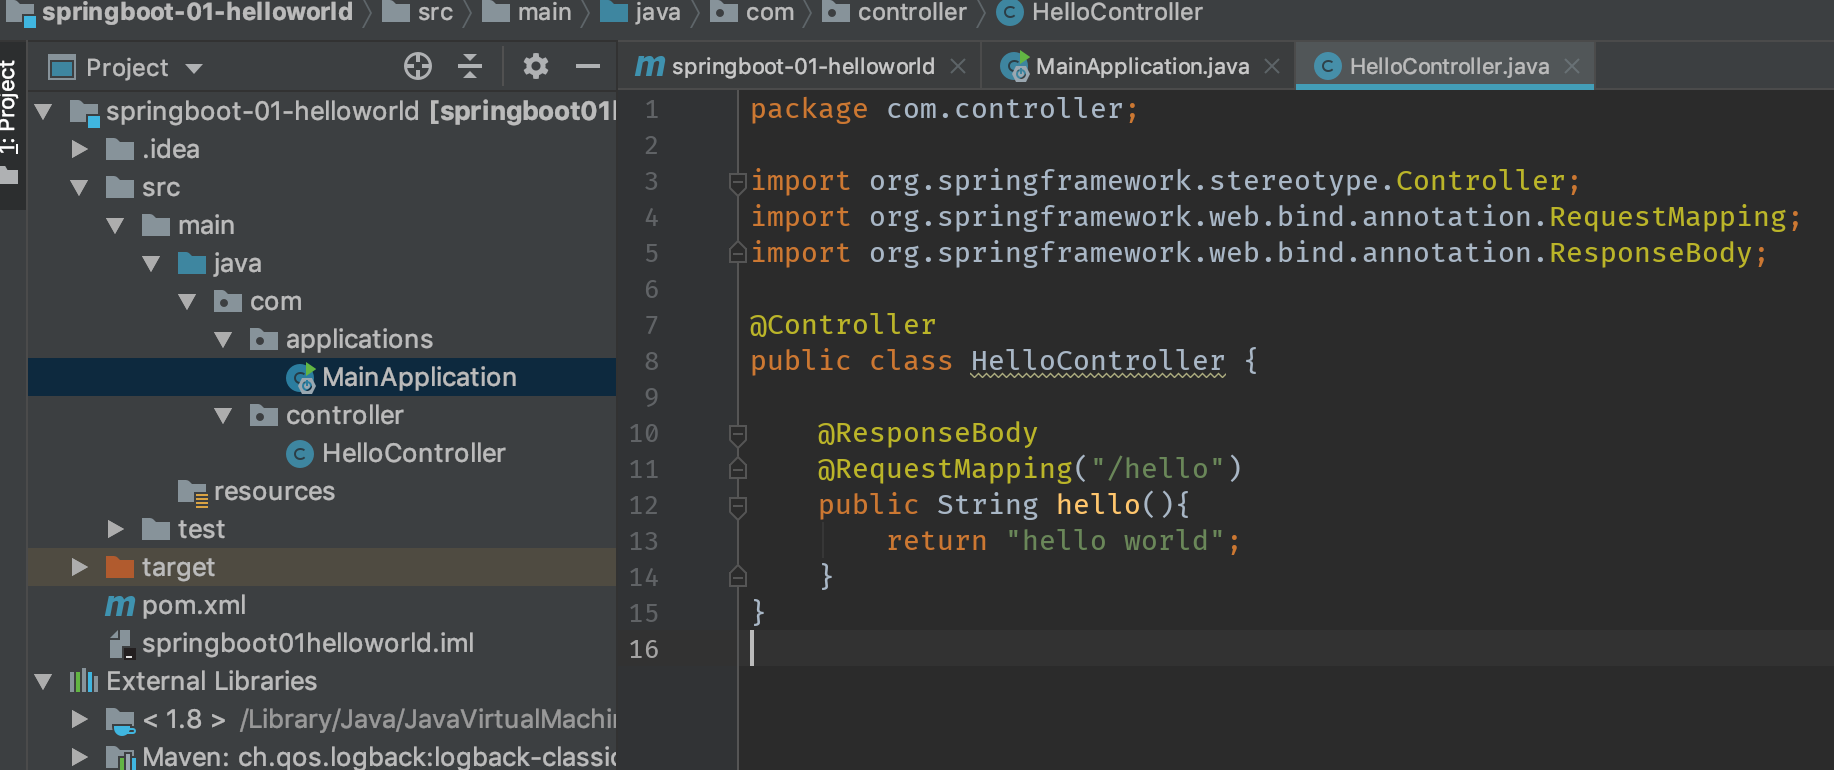Collapse External Libraries node
Screen dimensions: 1834x770
[43, 681]
